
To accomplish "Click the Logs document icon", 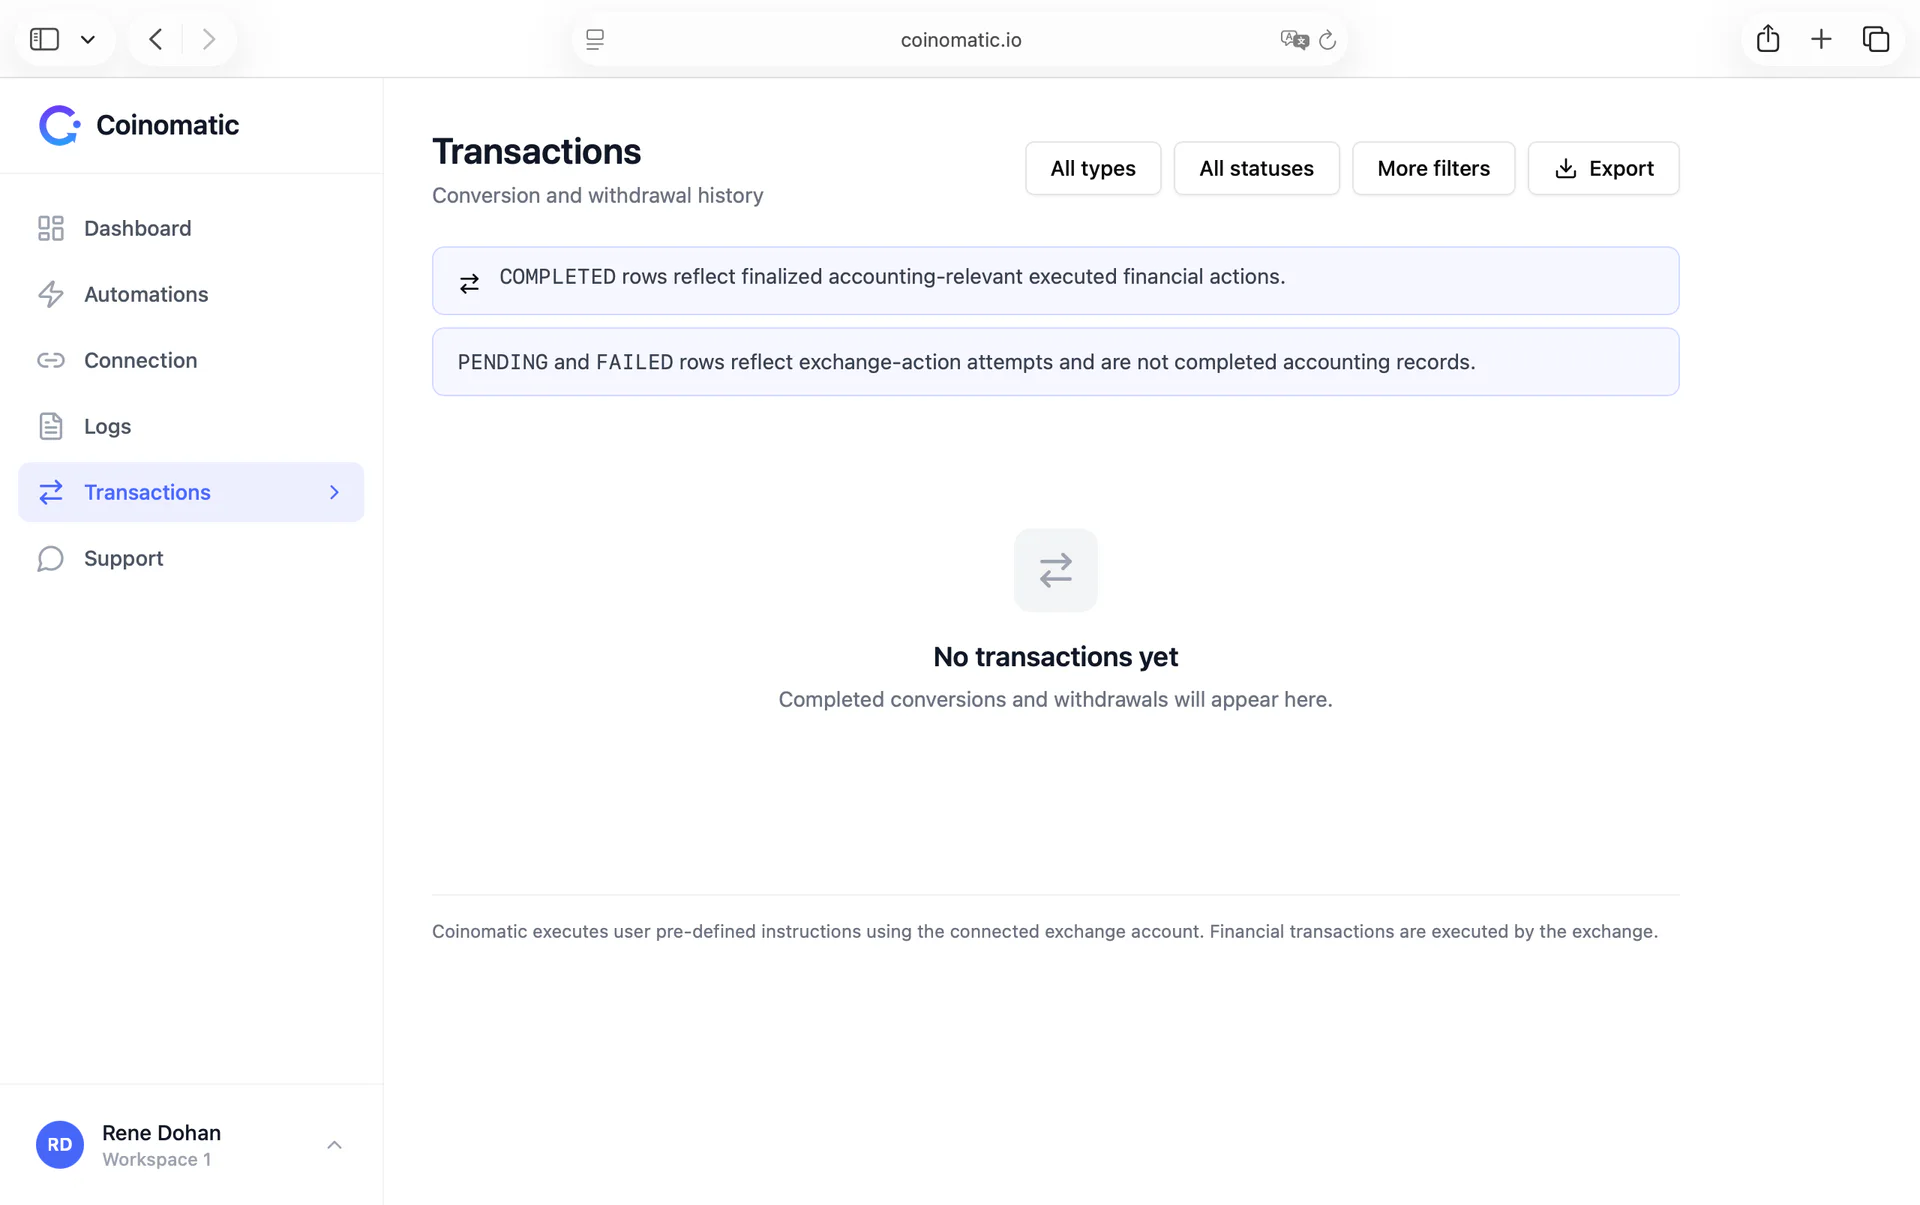I will click(x=51, y=426).
